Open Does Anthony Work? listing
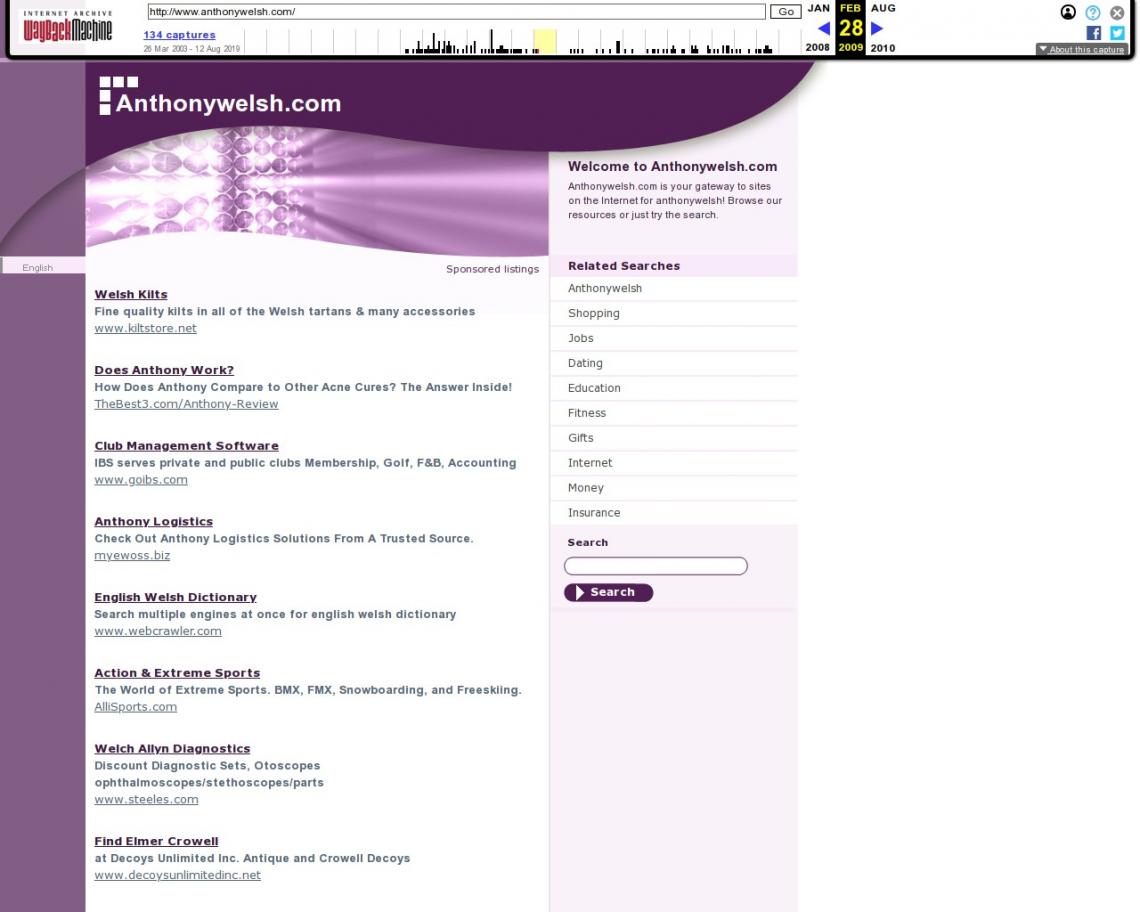The width and height of the screenshot is (1140, 912). click(164, 369)
